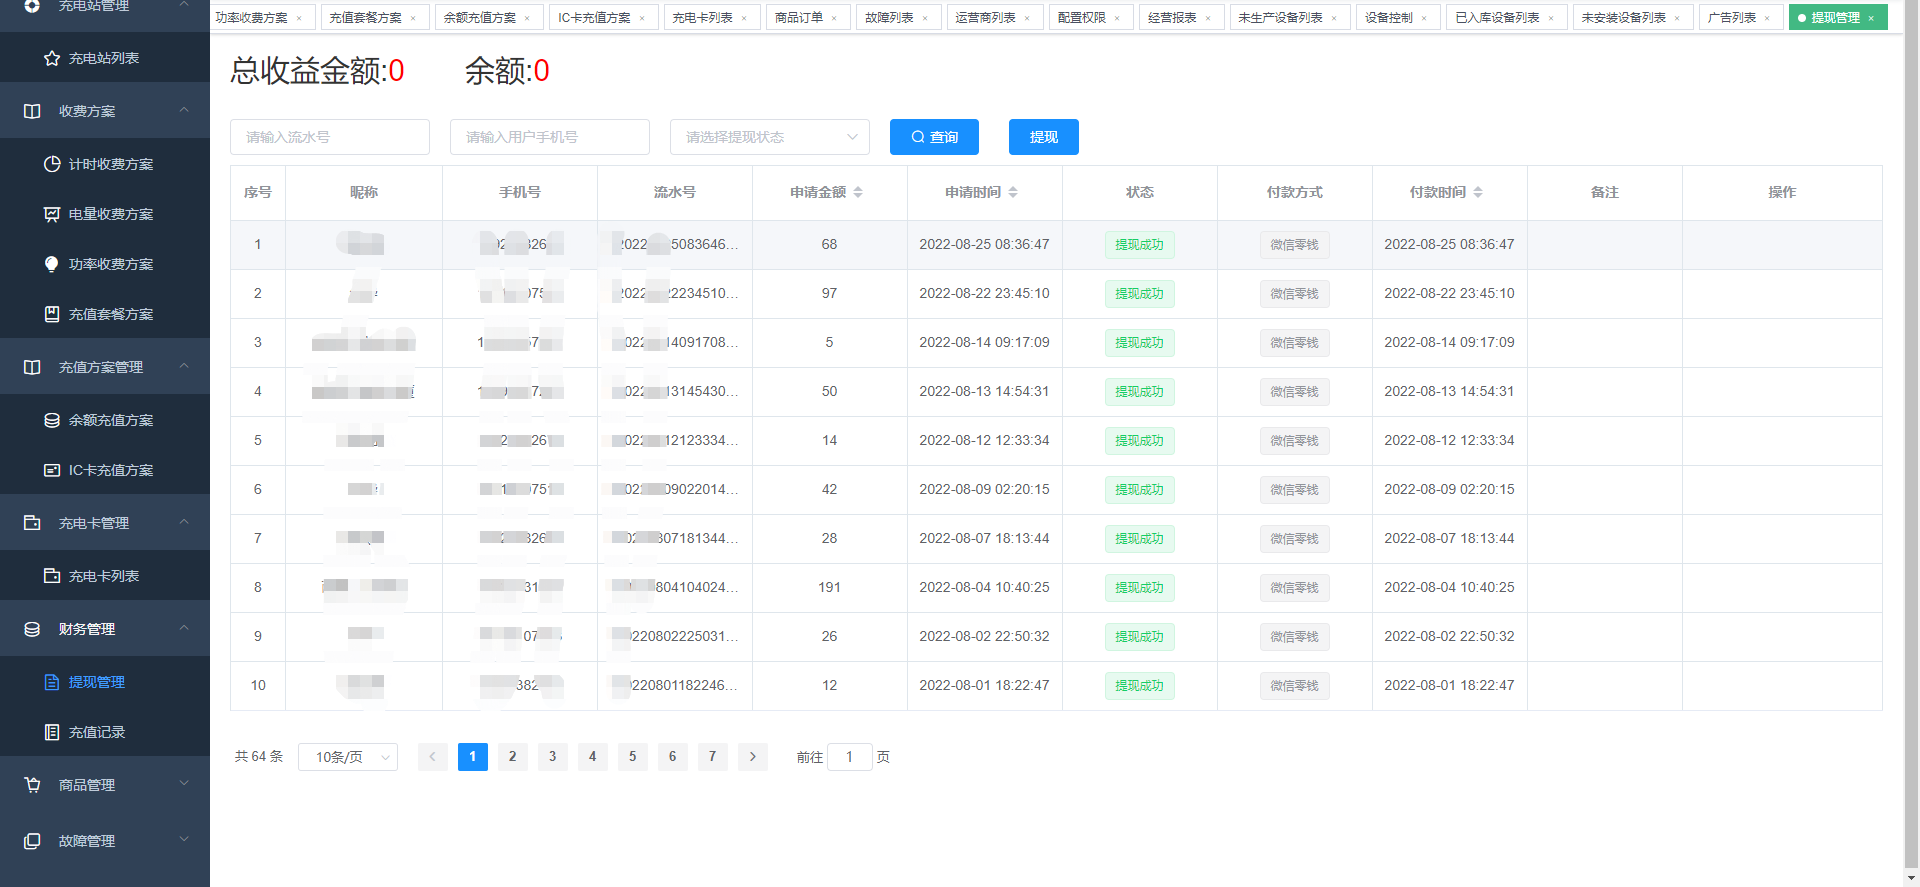Expand the 商品管理 menu chevron
The height and width of the screenshot is (887, 1920).
(184, 783)
